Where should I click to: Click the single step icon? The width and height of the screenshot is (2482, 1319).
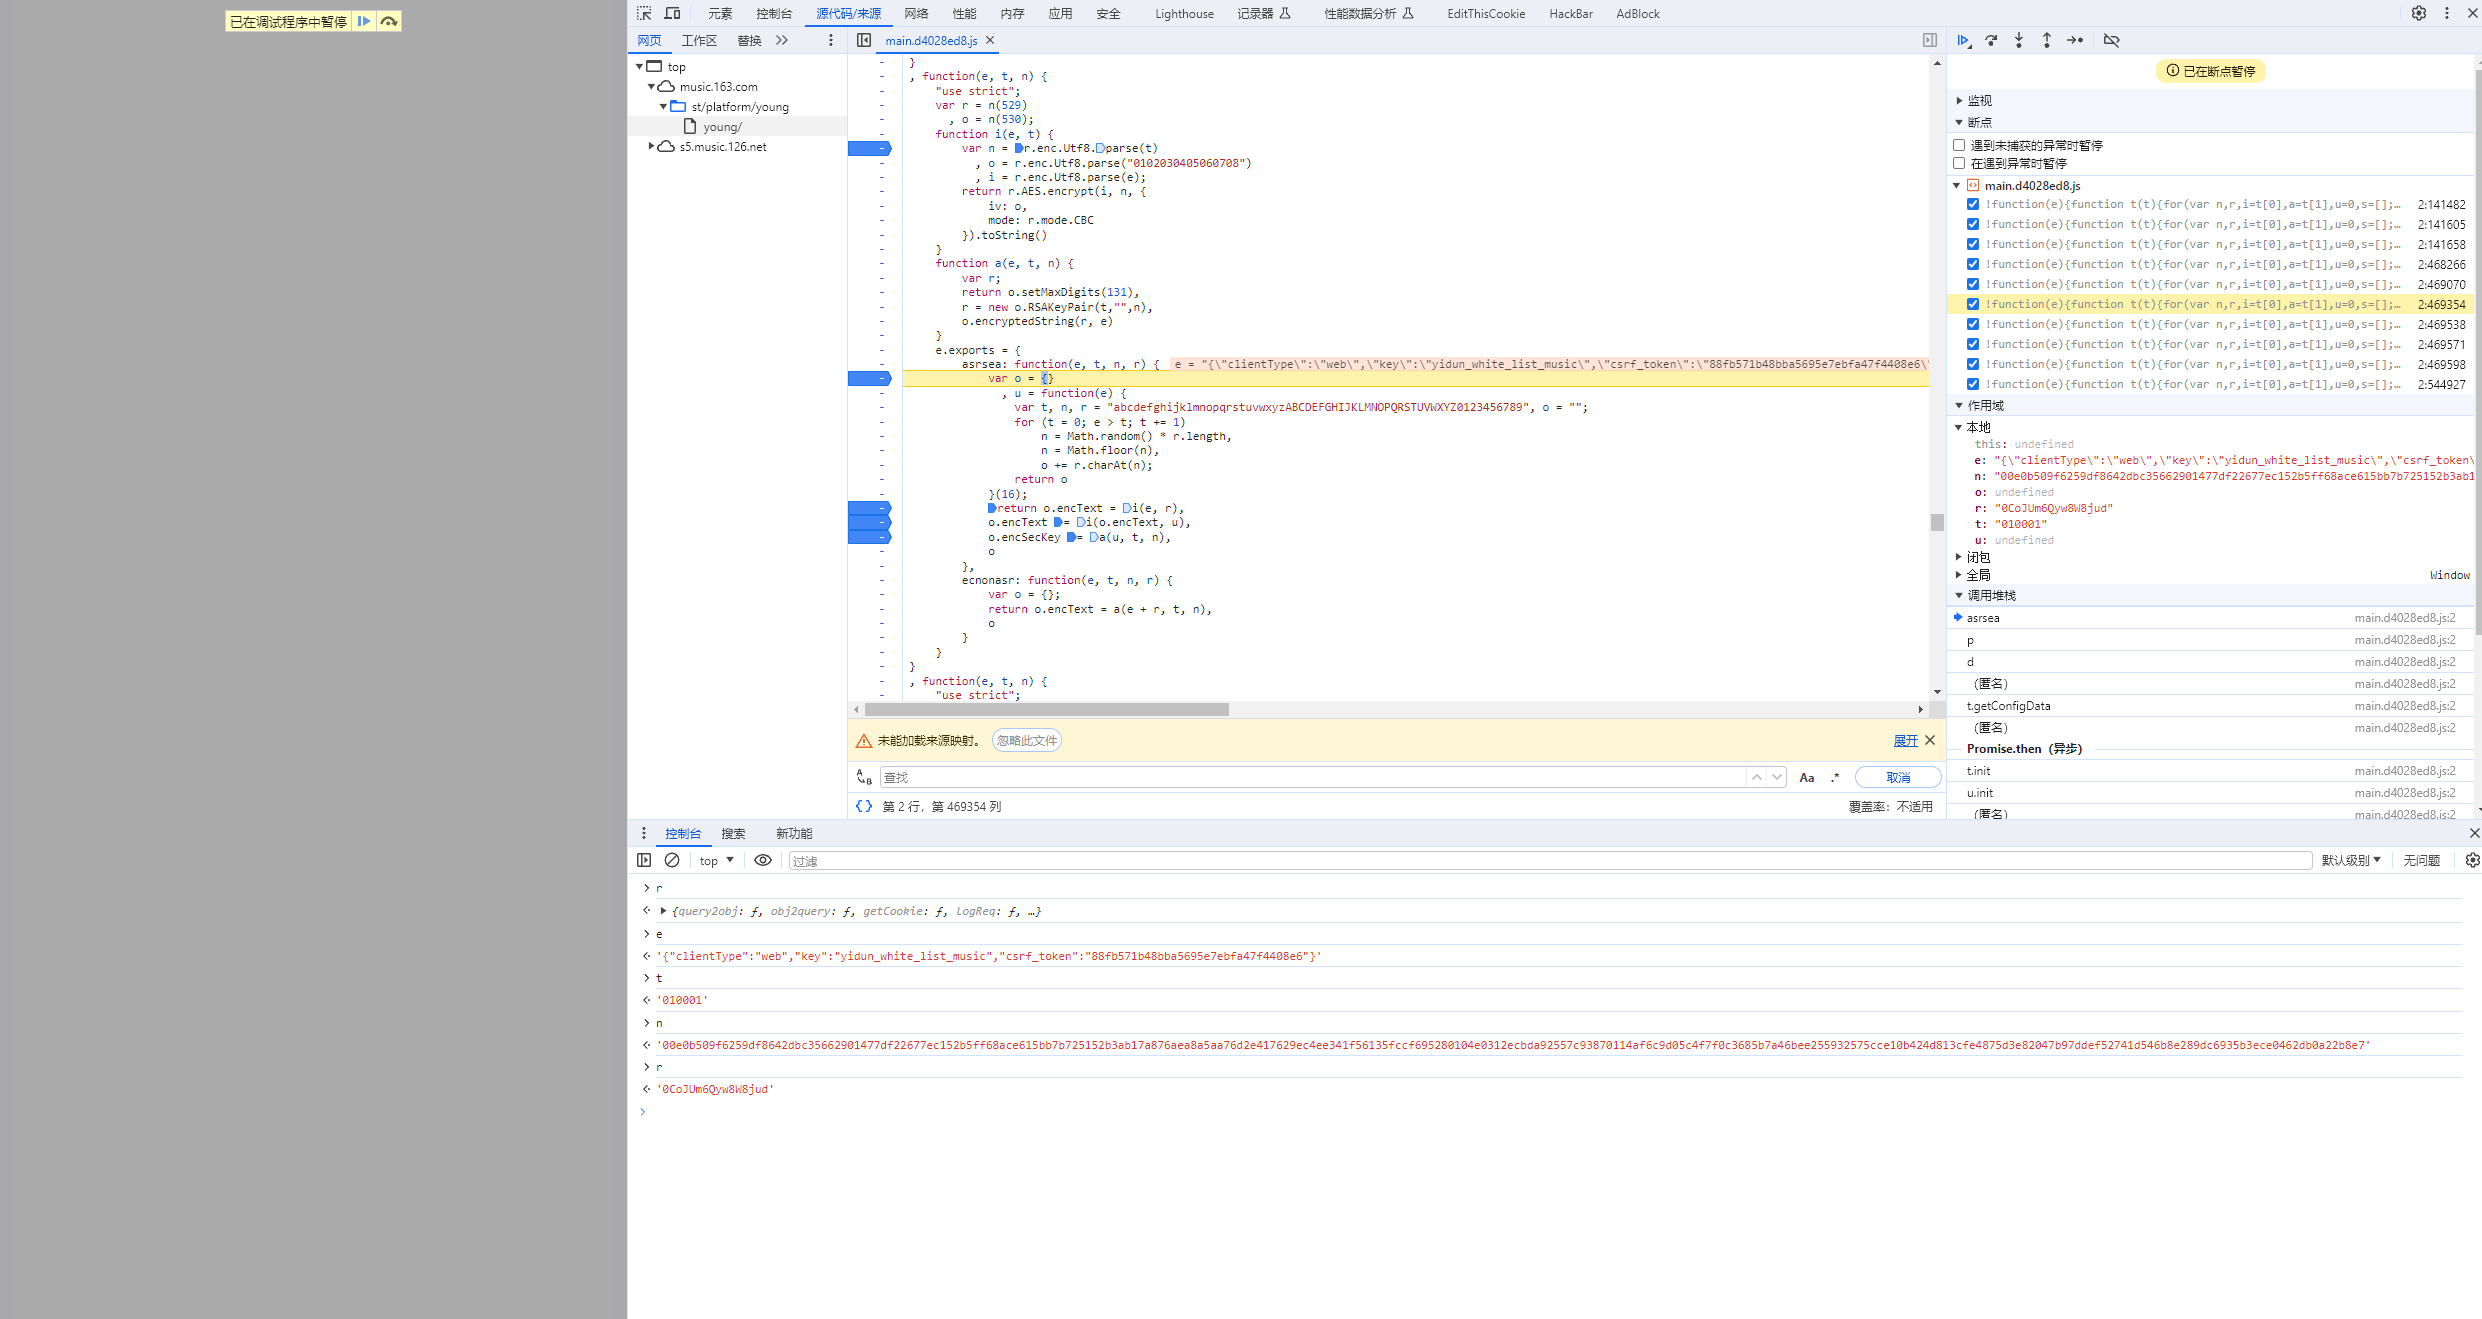coord(2075,40)
